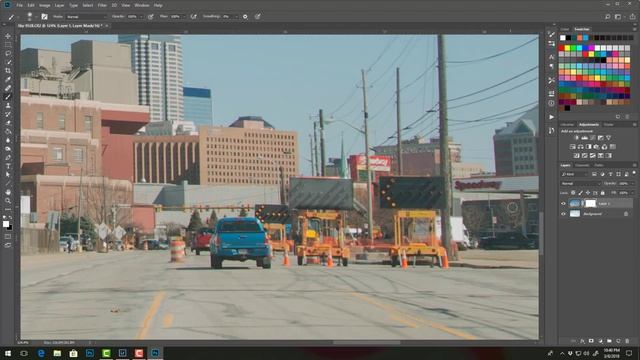The width and height of the screenshot is (640, 360).
Task: Select the Zoom tool
Action: point(8,200)
